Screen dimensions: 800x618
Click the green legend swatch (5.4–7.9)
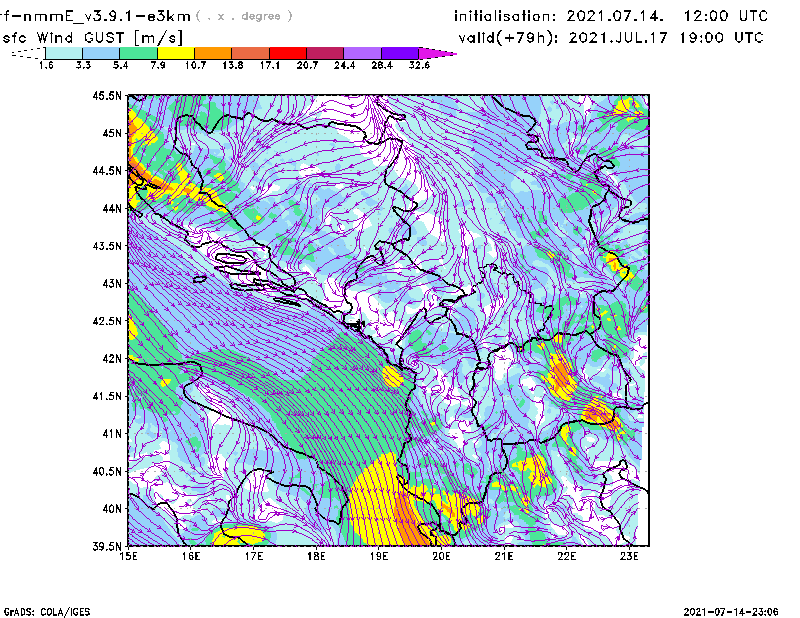tap(139, 53)
